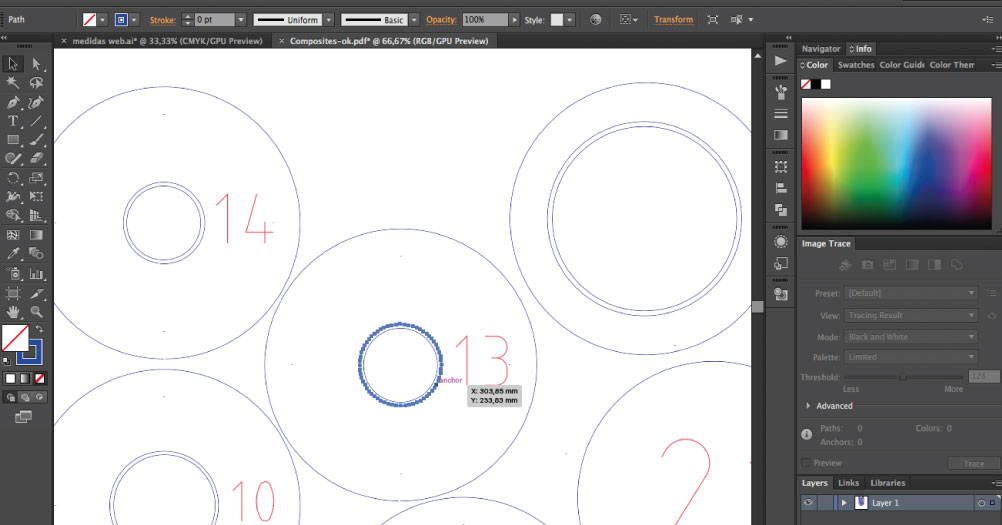Expand the Advanced section in Image Trace
Screen dimensions: 1002x525
click(x=808, y=406)
